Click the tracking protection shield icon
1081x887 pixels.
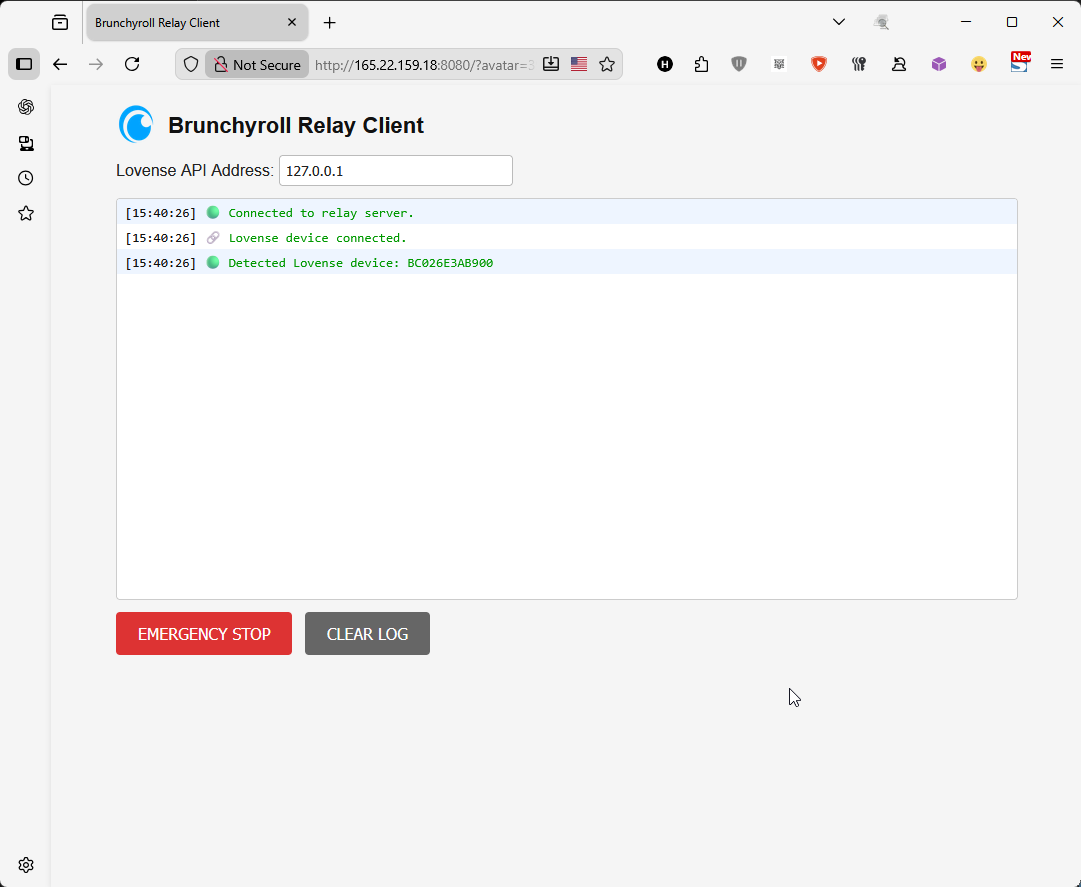(x=191, y=64)
